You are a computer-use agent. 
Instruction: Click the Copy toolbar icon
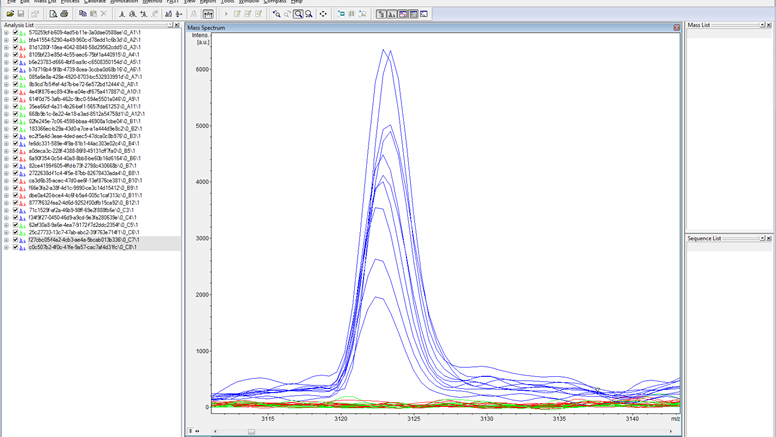click(83, 14)
